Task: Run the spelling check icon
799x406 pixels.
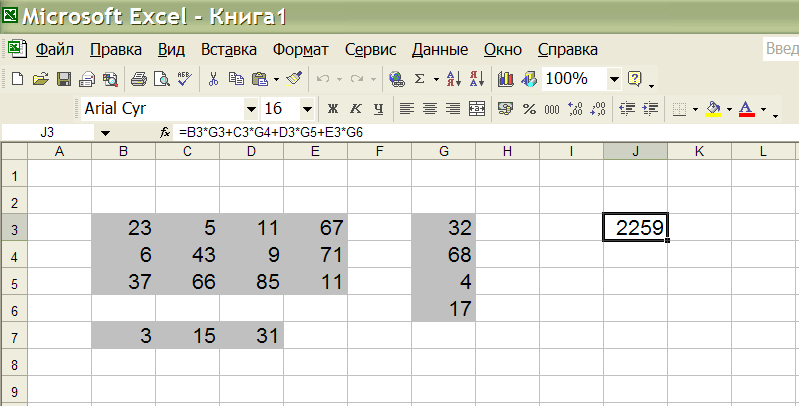Action: coord(184,78)
